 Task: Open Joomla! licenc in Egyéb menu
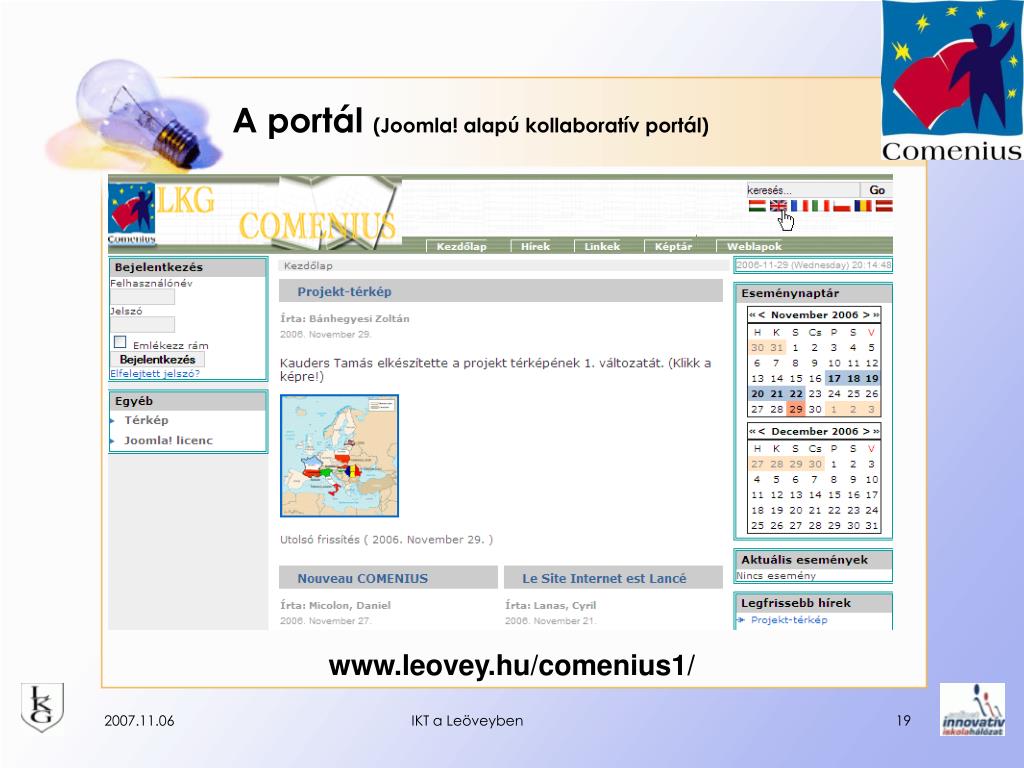pos(168,440)
